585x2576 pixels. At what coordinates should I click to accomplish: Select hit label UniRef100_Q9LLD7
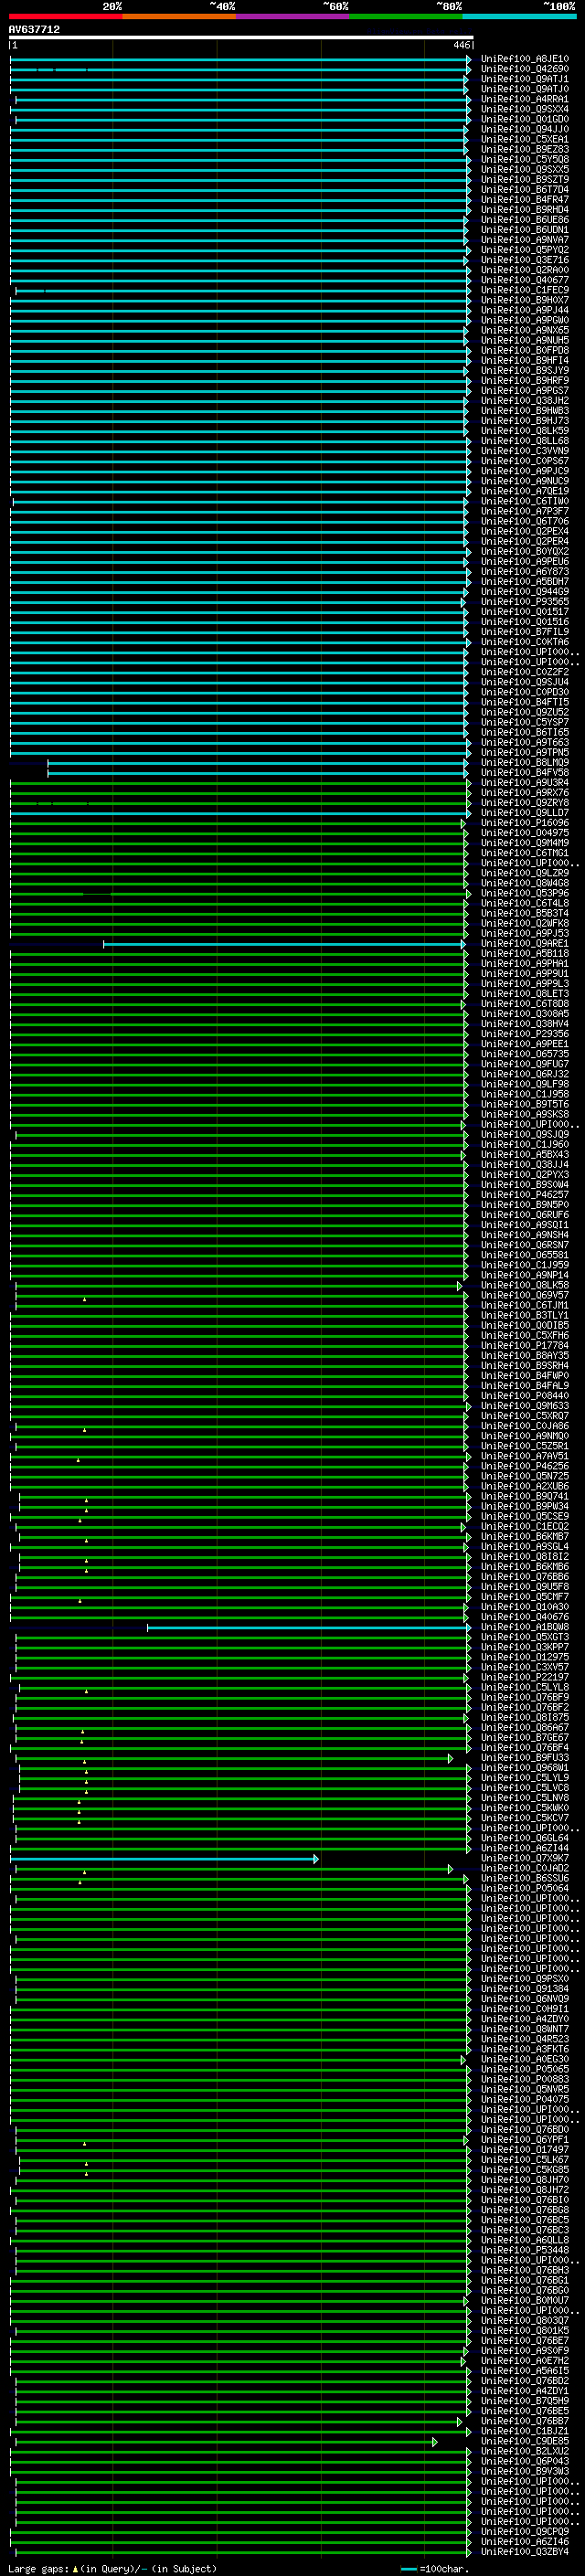[x=524, y=813]
